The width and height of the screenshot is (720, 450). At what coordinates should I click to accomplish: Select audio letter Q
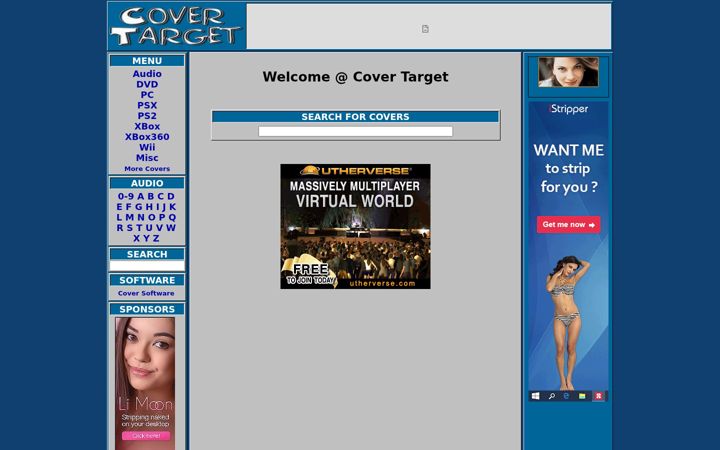[172, 218]
